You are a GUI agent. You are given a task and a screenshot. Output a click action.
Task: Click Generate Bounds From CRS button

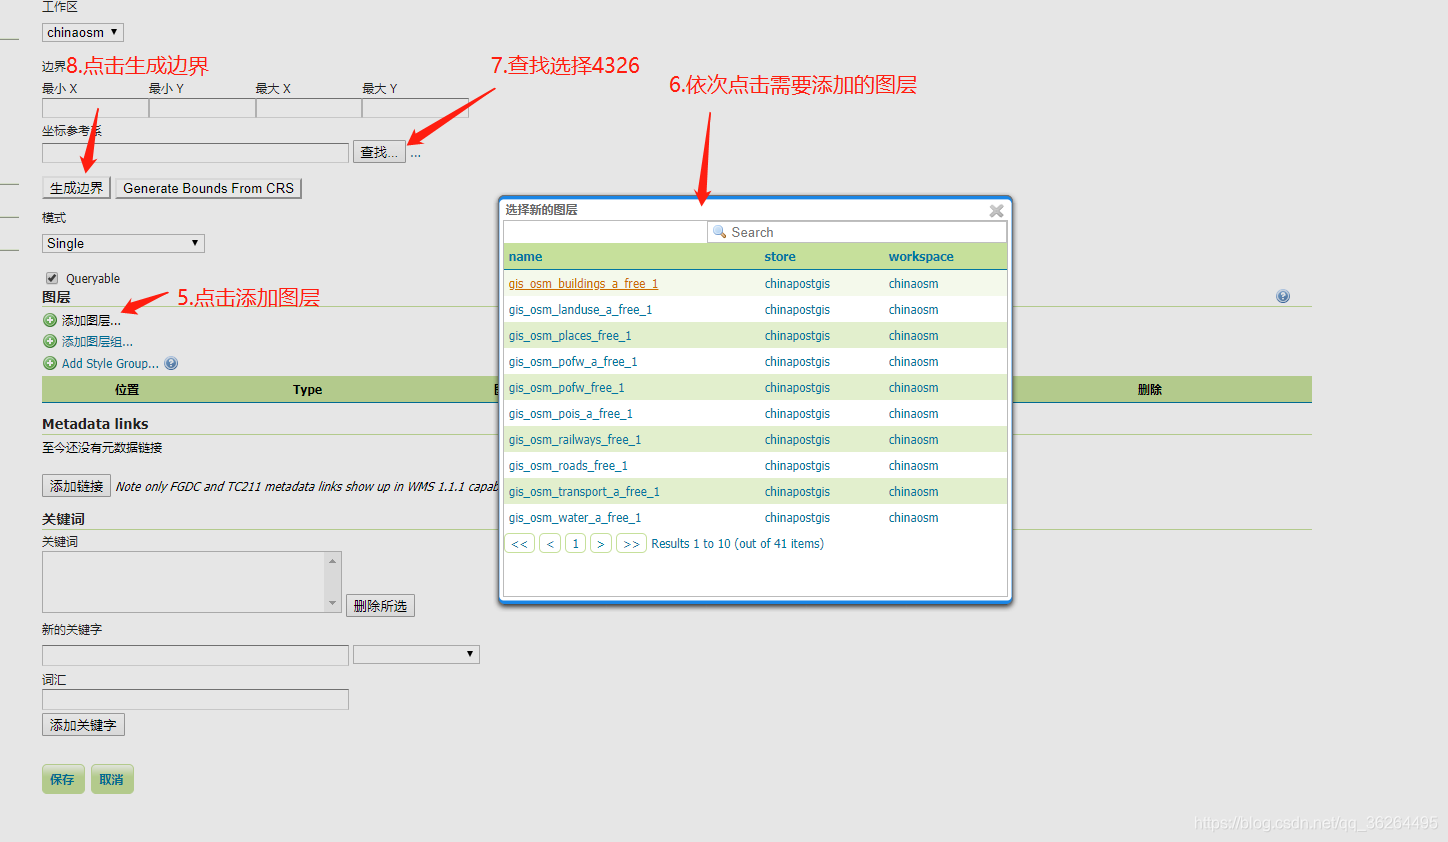[208, 188]
